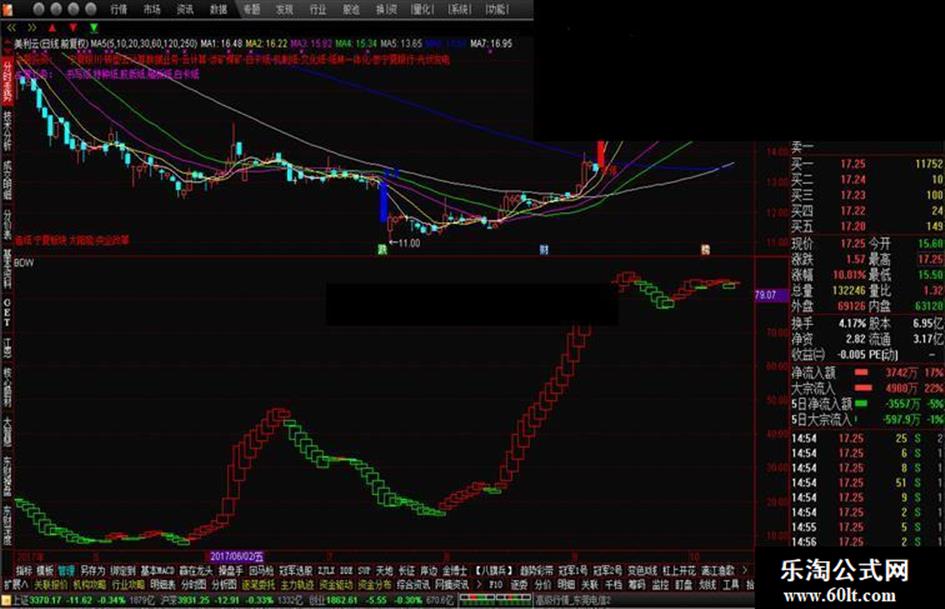Viewport: 945px width, 609px height.
Task: Open the 数据 menu
Action: tap(218, 9)
